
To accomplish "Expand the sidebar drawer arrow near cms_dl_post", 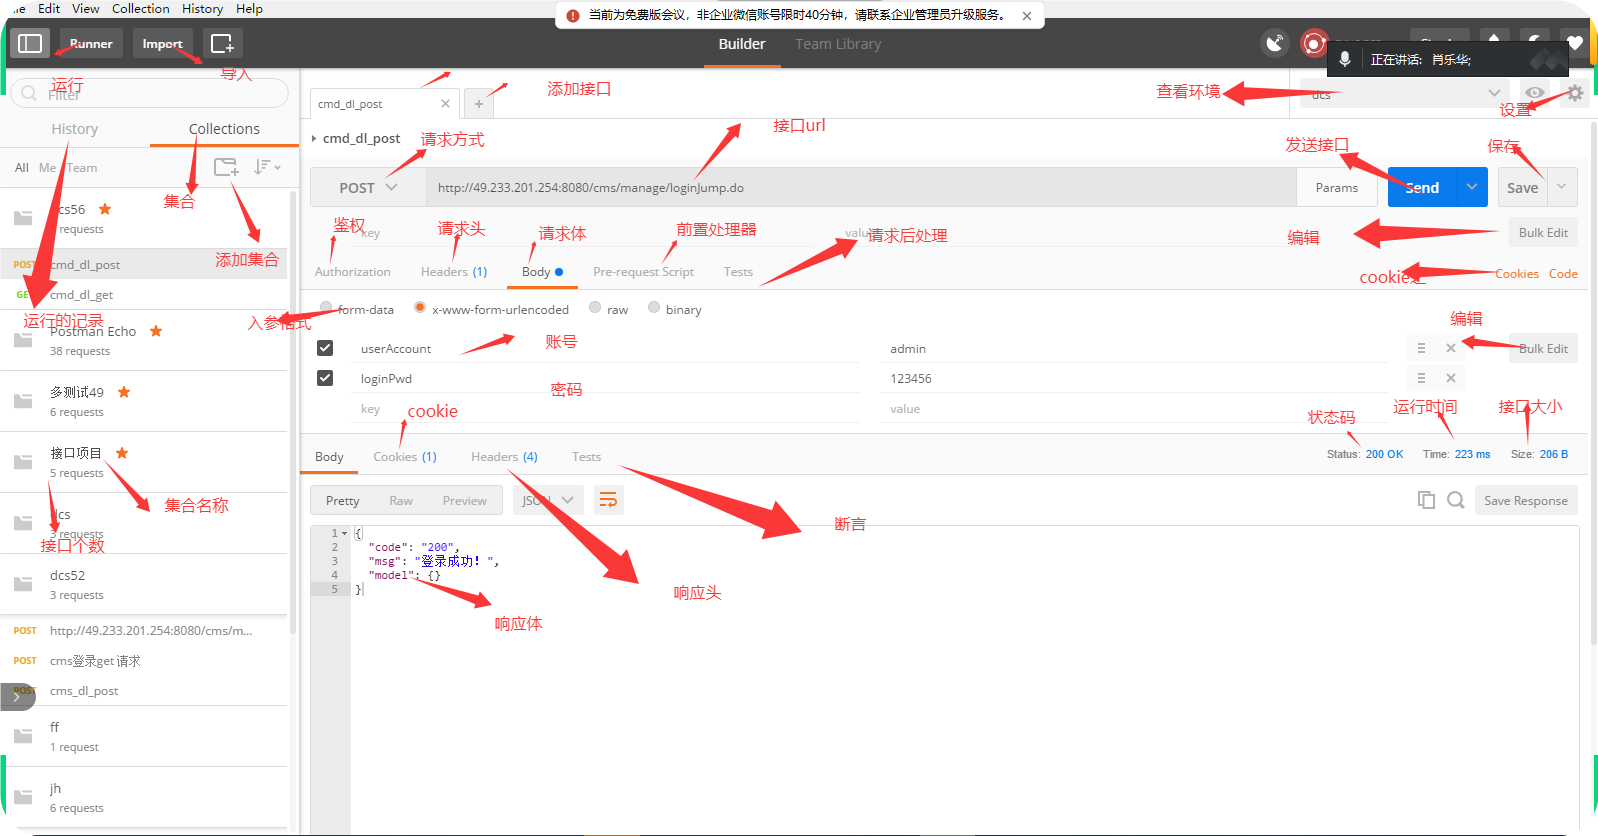I will pyautogui.click(x=17, y=697).
